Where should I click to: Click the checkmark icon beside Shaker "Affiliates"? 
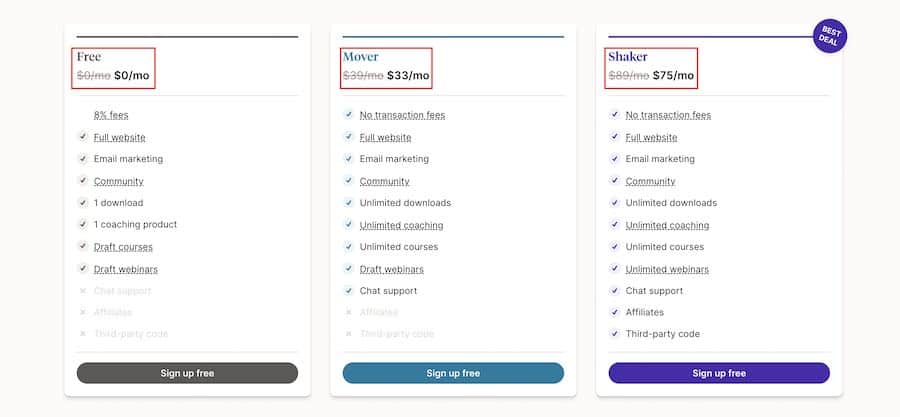click(615, 312)
